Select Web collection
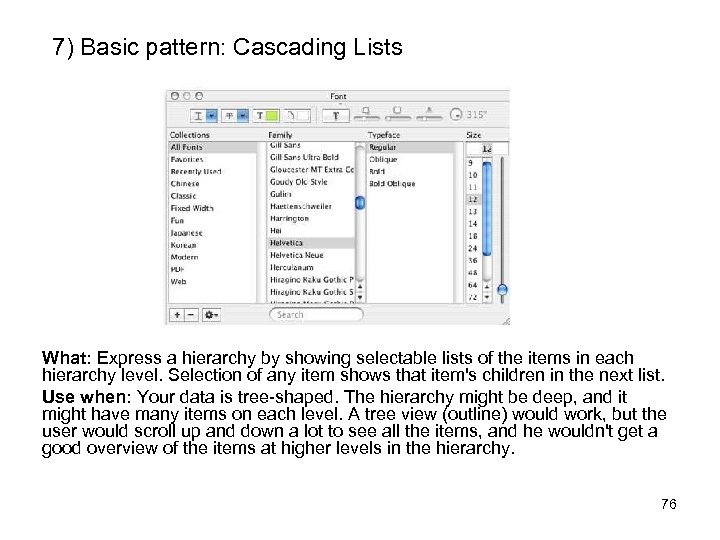 [213, 282]
